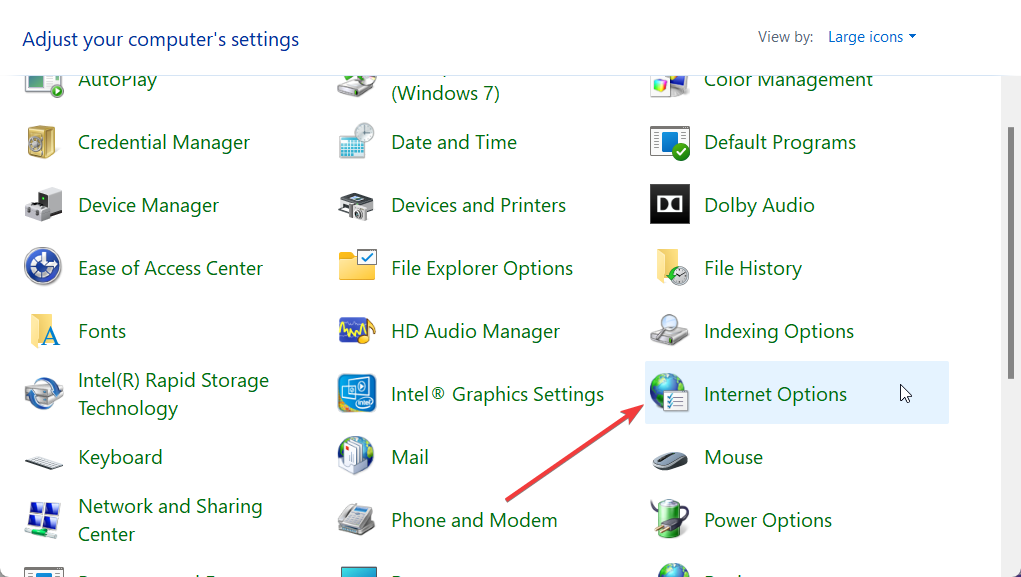Image resolution: width=1021 pixels, height=577 pixels.
Task: Open the Internet Options link
Action: tap(776, 394)
